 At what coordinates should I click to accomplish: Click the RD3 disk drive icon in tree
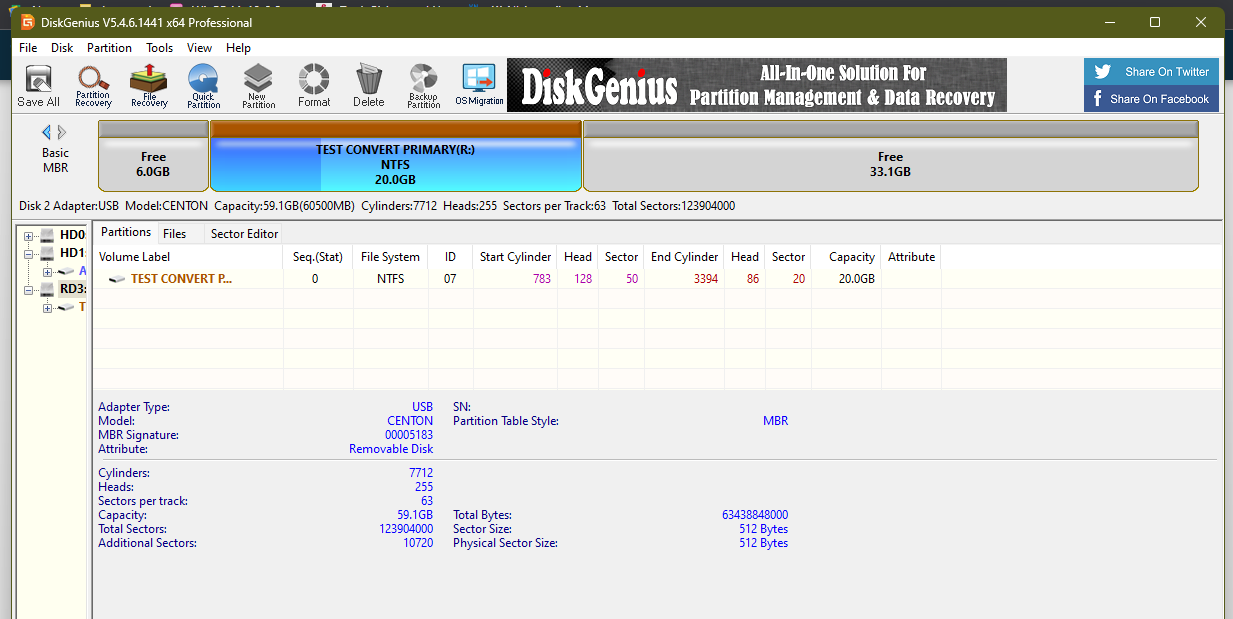pyautogui.click(x=47, y=290)
